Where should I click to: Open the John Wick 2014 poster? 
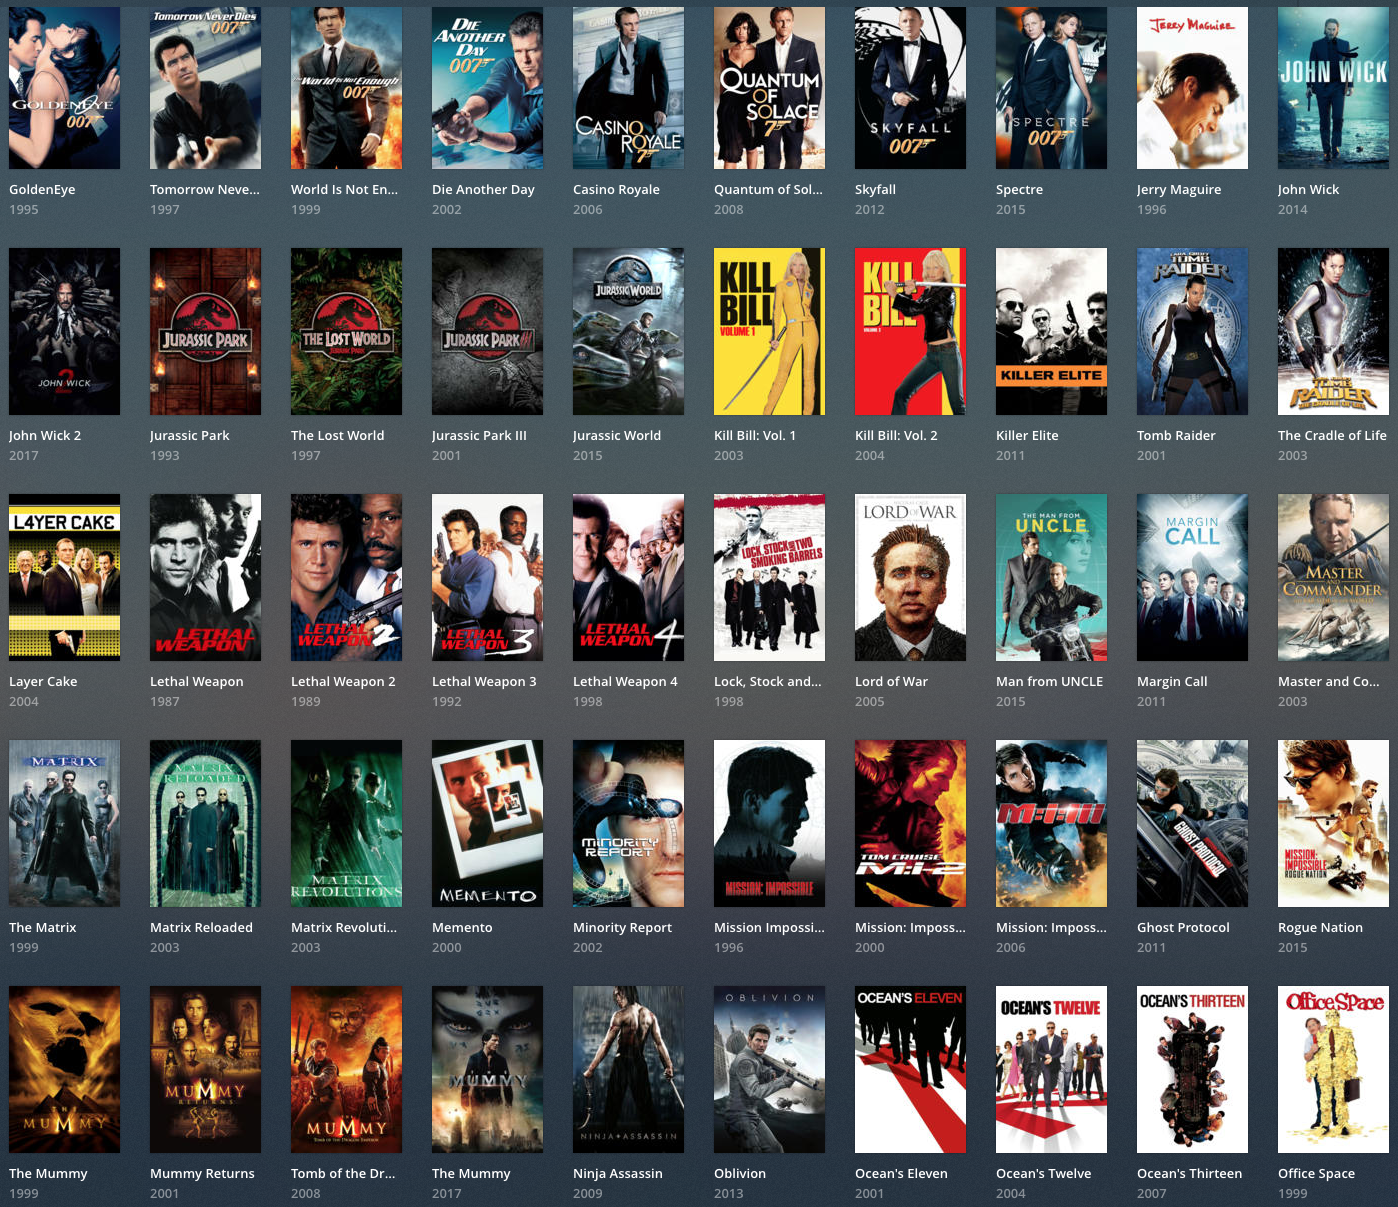pyautogui.click(x=1333, y=86)
